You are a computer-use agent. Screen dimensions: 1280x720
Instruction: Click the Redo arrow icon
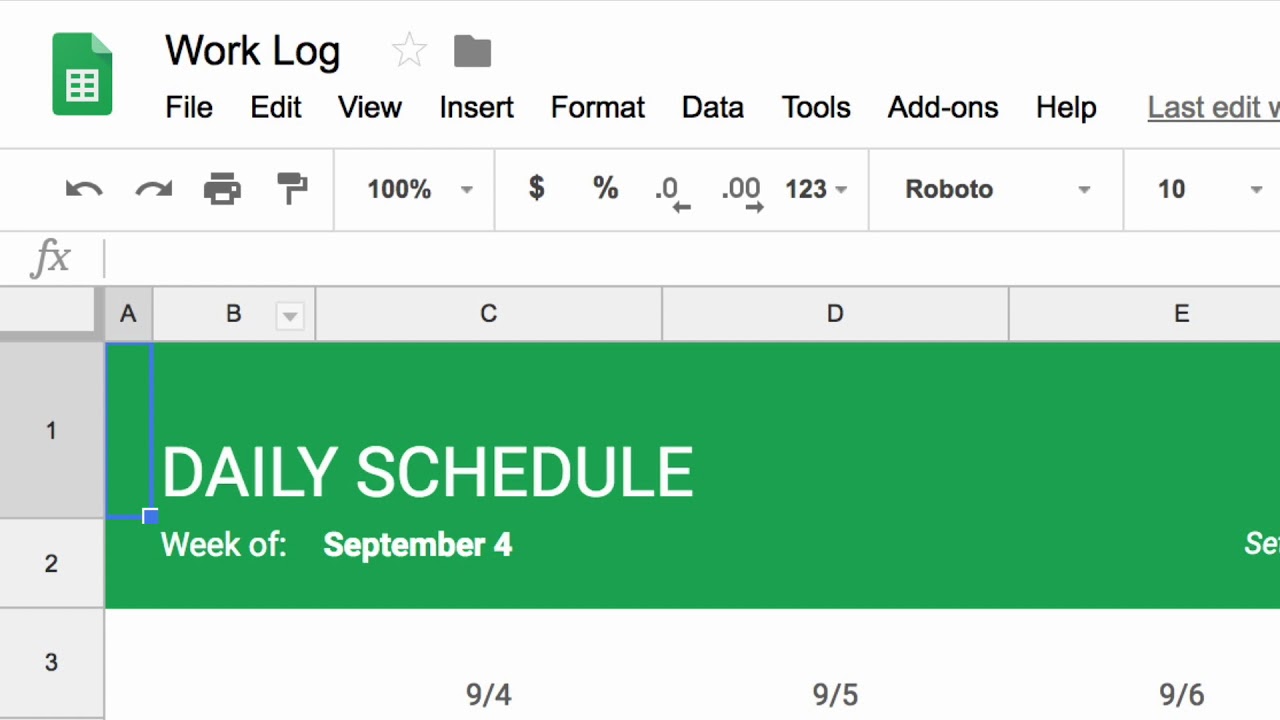(x=154, y=189)
